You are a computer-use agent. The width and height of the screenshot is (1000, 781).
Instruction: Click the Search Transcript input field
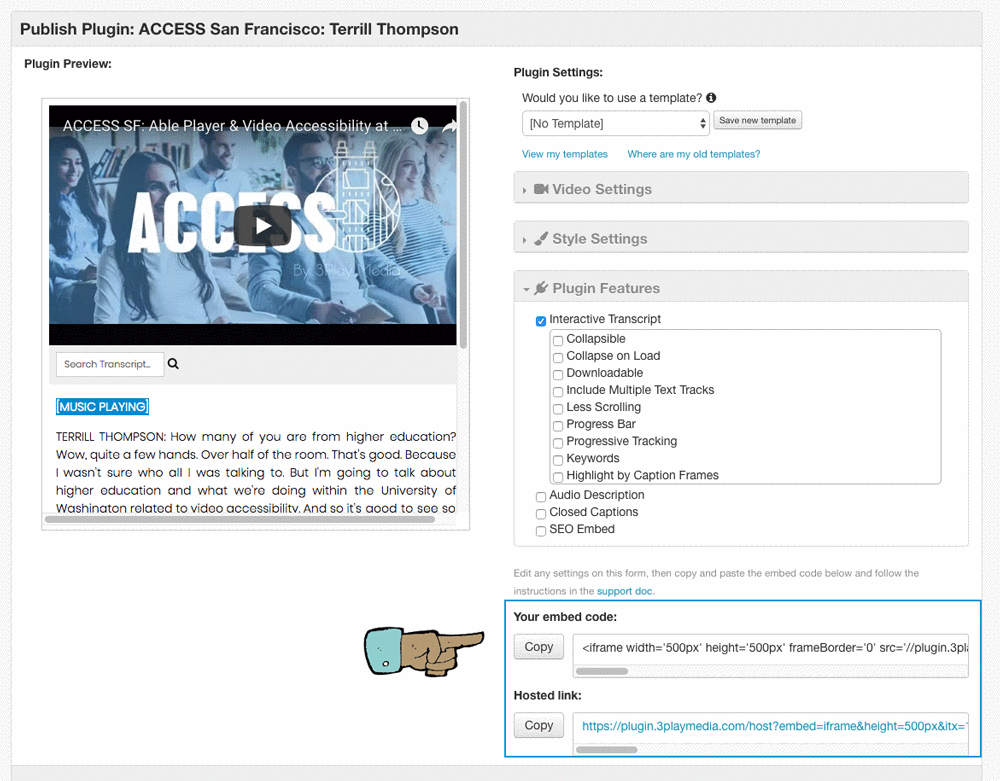pos(110,364)
